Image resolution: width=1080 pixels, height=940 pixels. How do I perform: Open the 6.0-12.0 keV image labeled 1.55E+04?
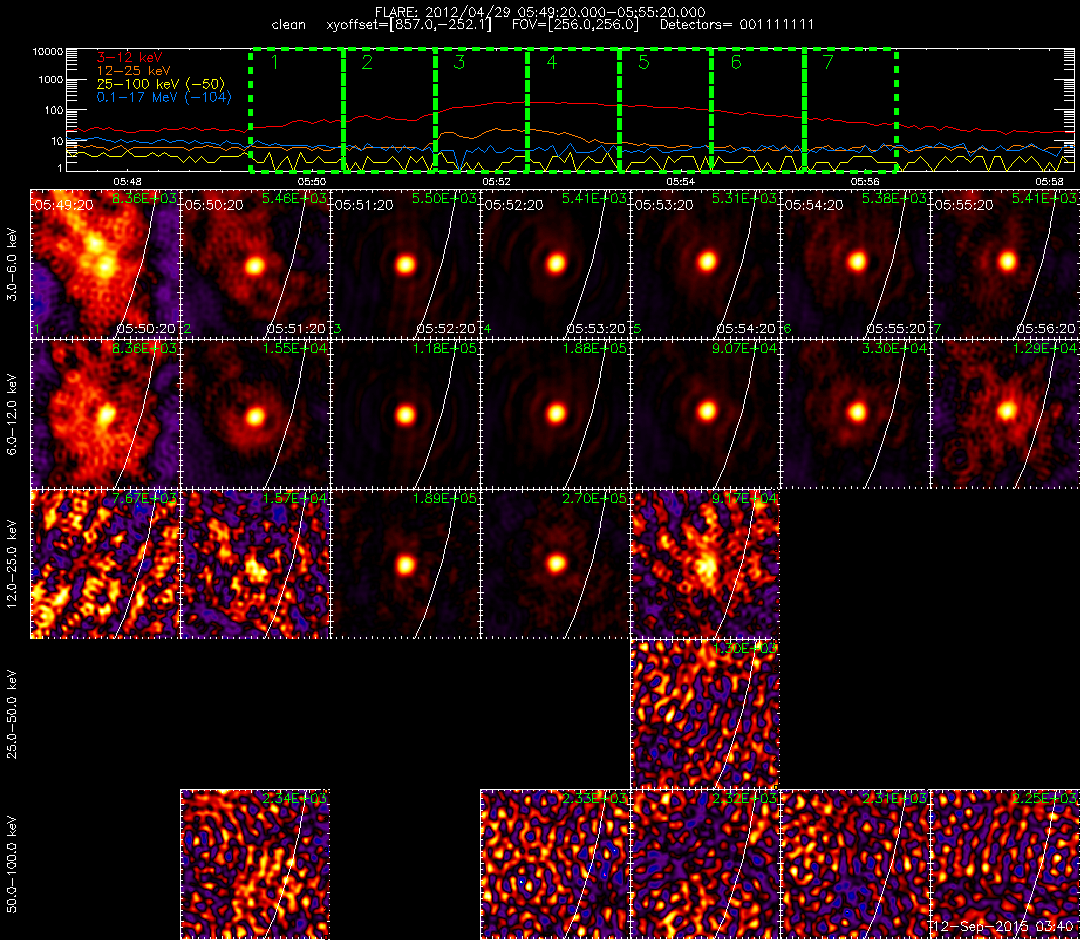[x=255, y=415]
